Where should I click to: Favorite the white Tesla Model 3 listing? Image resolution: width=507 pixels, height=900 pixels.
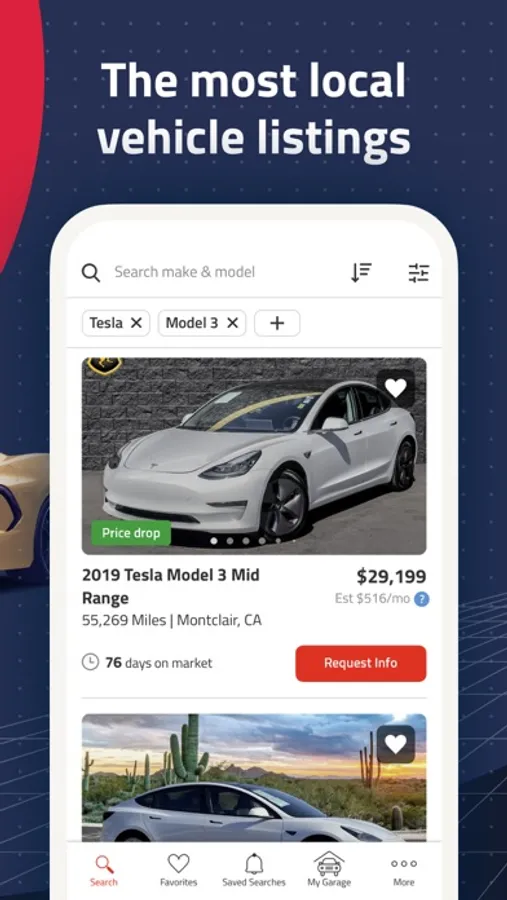click(x=396, y=389)
